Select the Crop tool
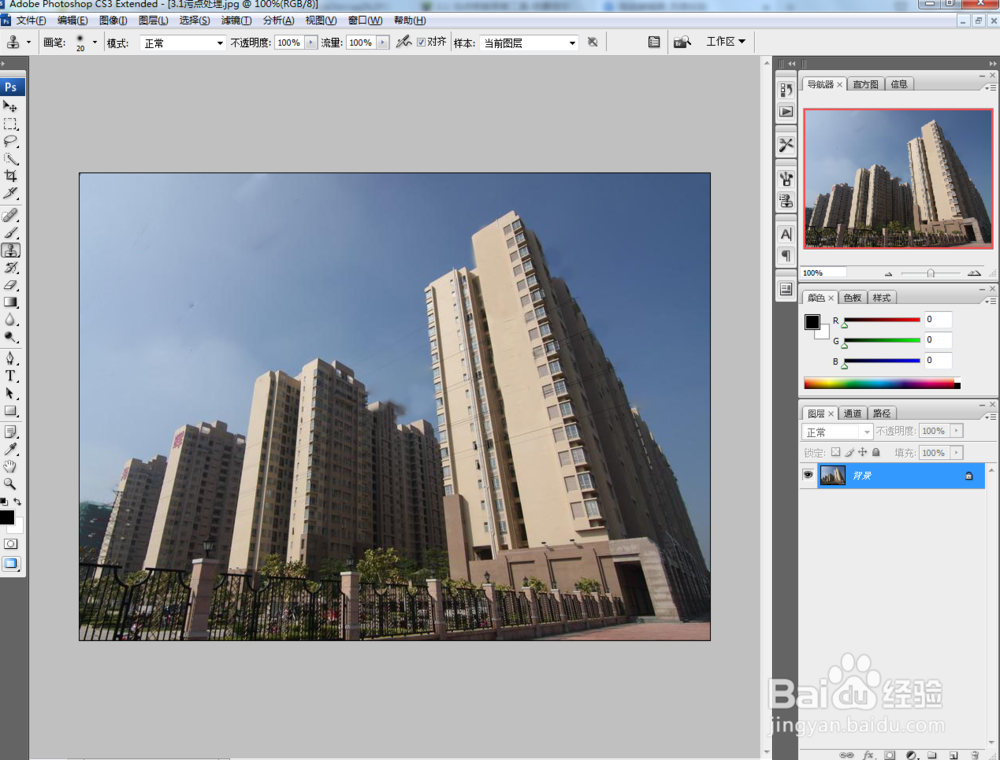The height and width of the screenshot is (760, 1000). coord(10,175)
